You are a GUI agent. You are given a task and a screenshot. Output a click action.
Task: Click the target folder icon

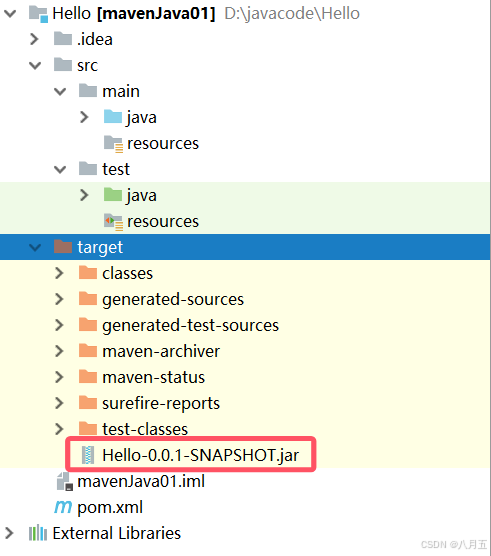pos(63,246)
